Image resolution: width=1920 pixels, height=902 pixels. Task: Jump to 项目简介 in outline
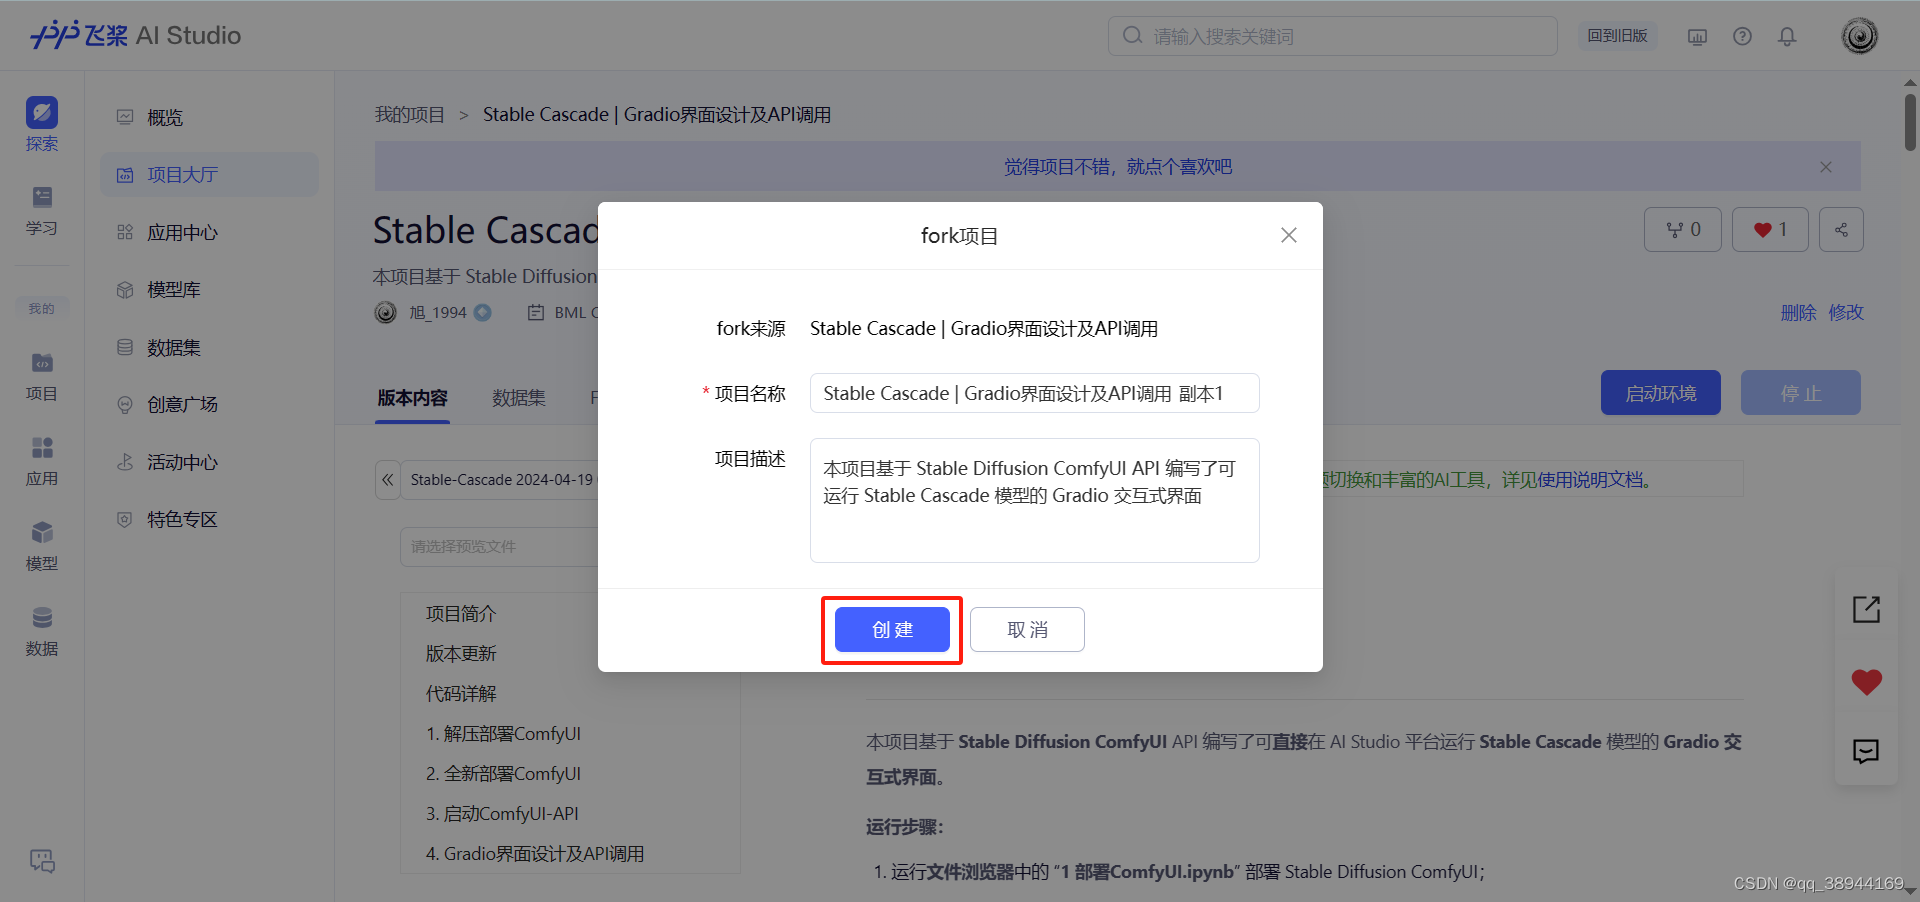click(x=461, y=614)
